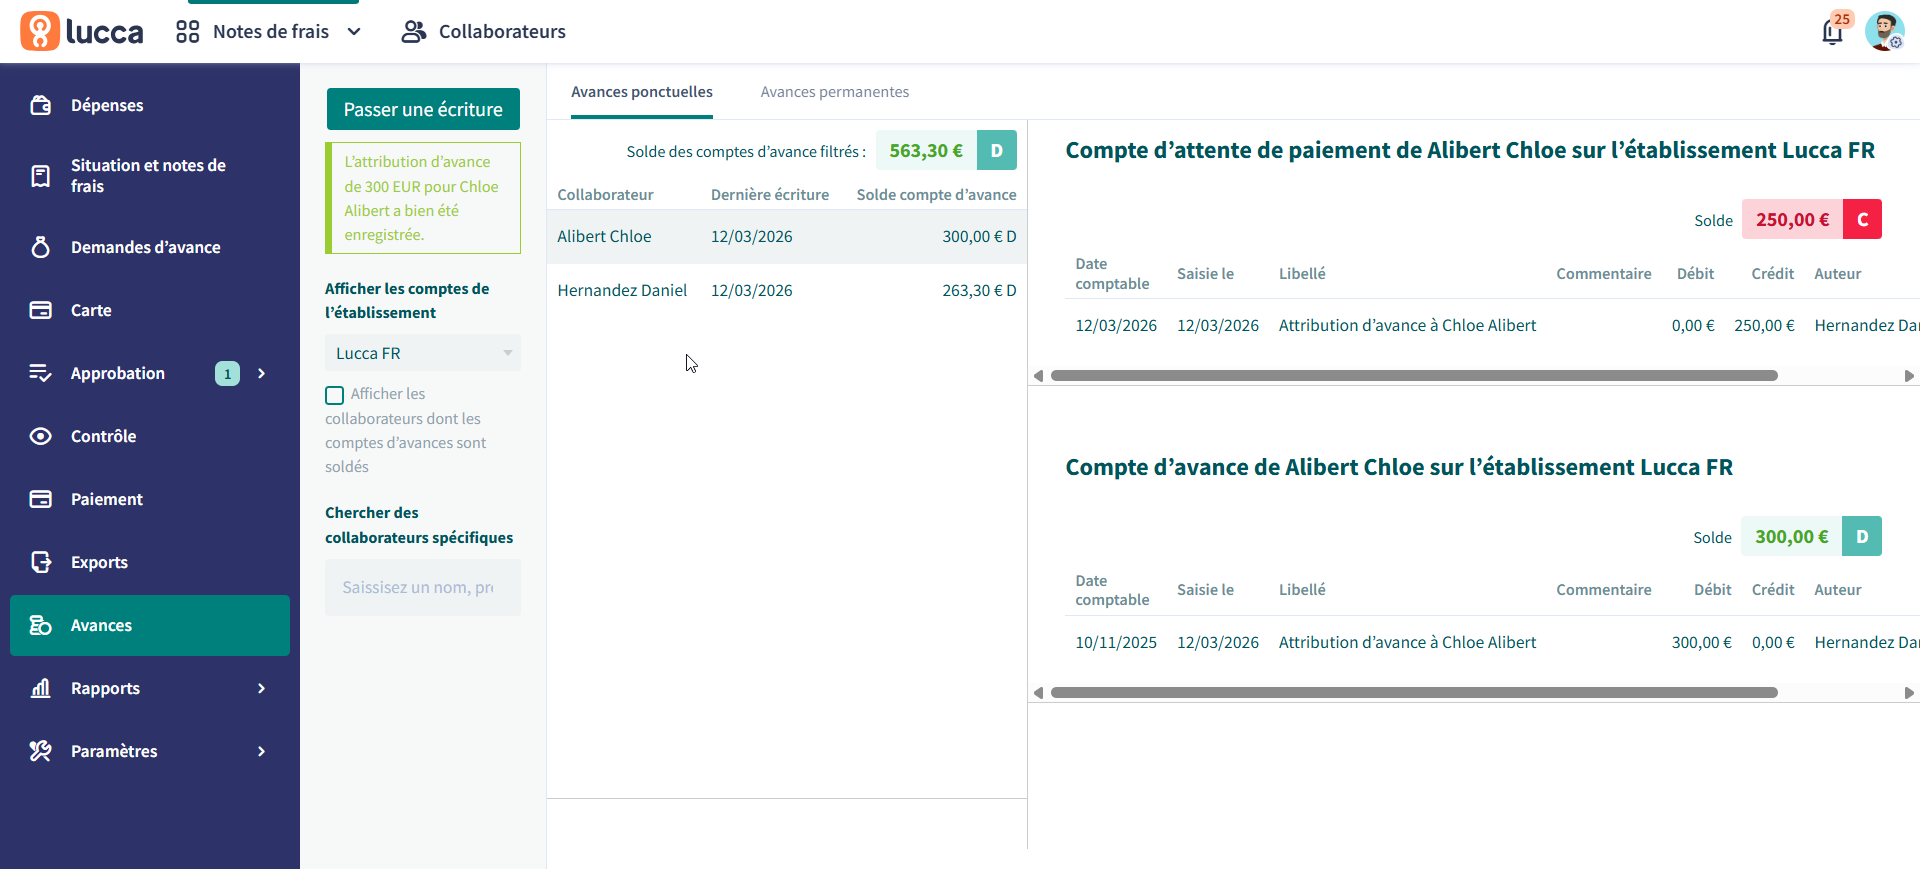Click the 300,00 € advance account balance
The image size is (1920, 869).
pyautogui.click(x=1791, y=537)
